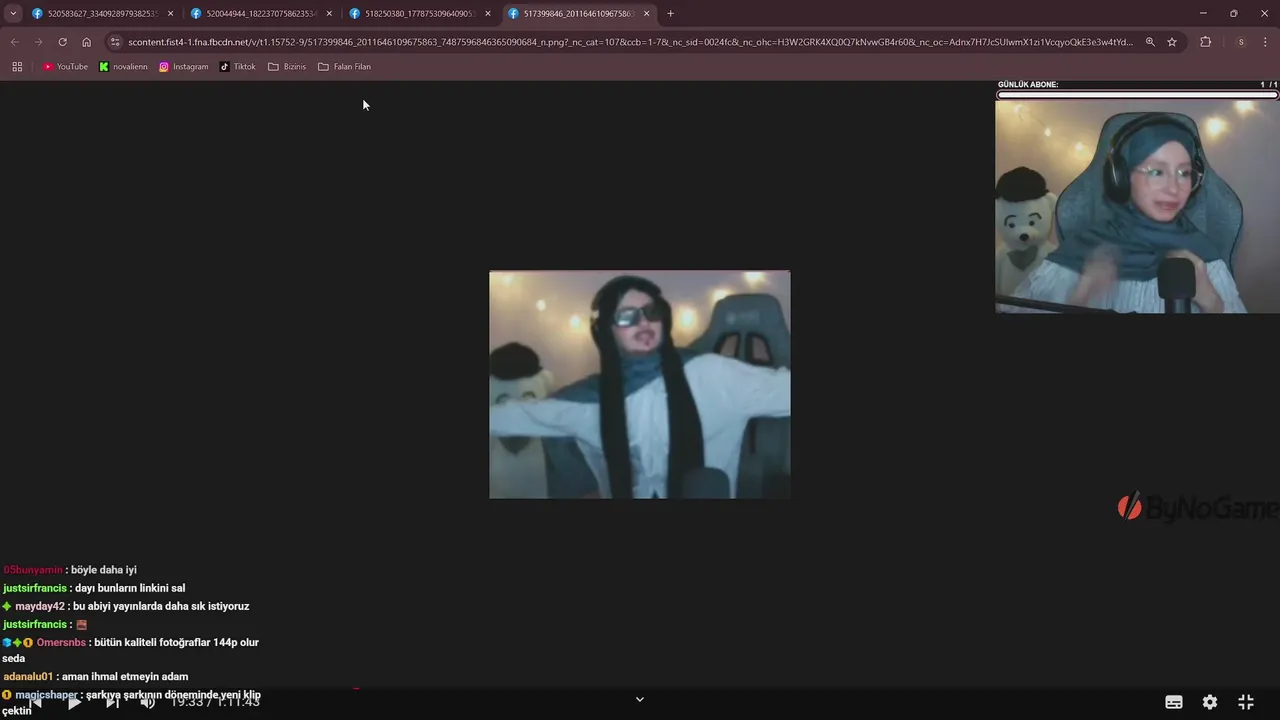Screen dimensions: 1280x720
Task: Close the 520044944 tab
Action: point(329,13)
